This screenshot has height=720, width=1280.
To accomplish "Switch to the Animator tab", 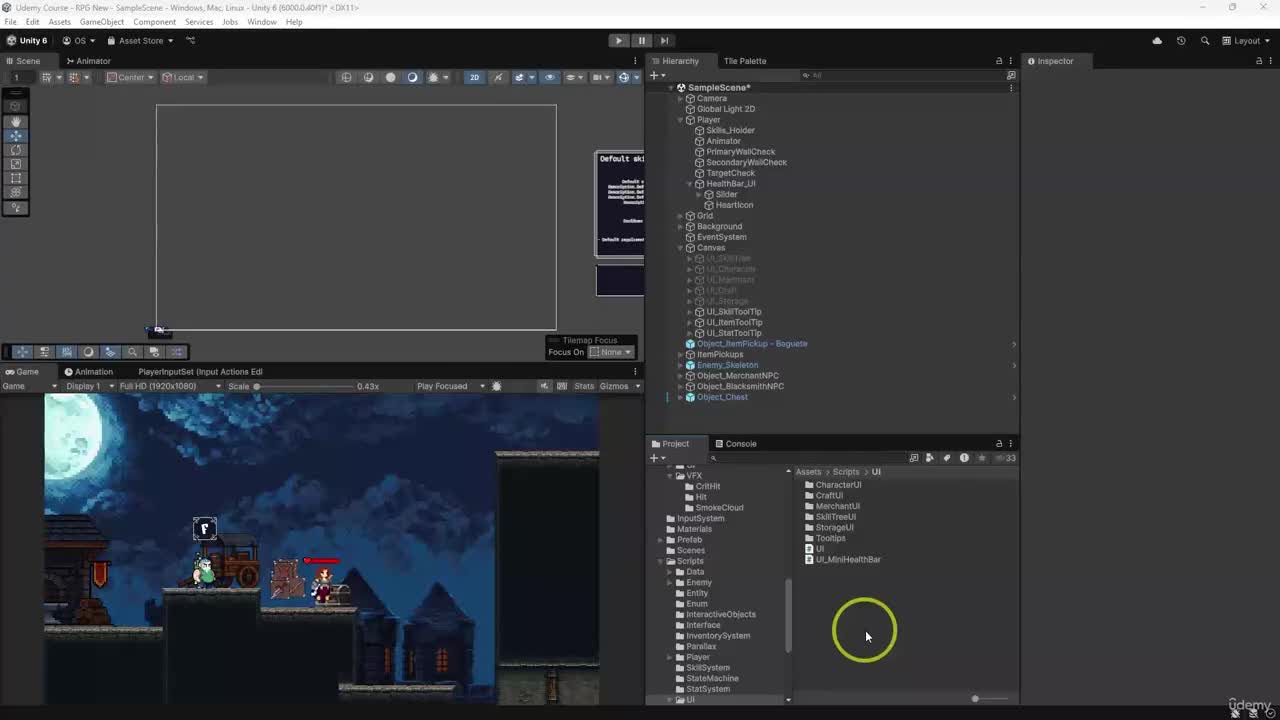I will (x=88, y=61).
